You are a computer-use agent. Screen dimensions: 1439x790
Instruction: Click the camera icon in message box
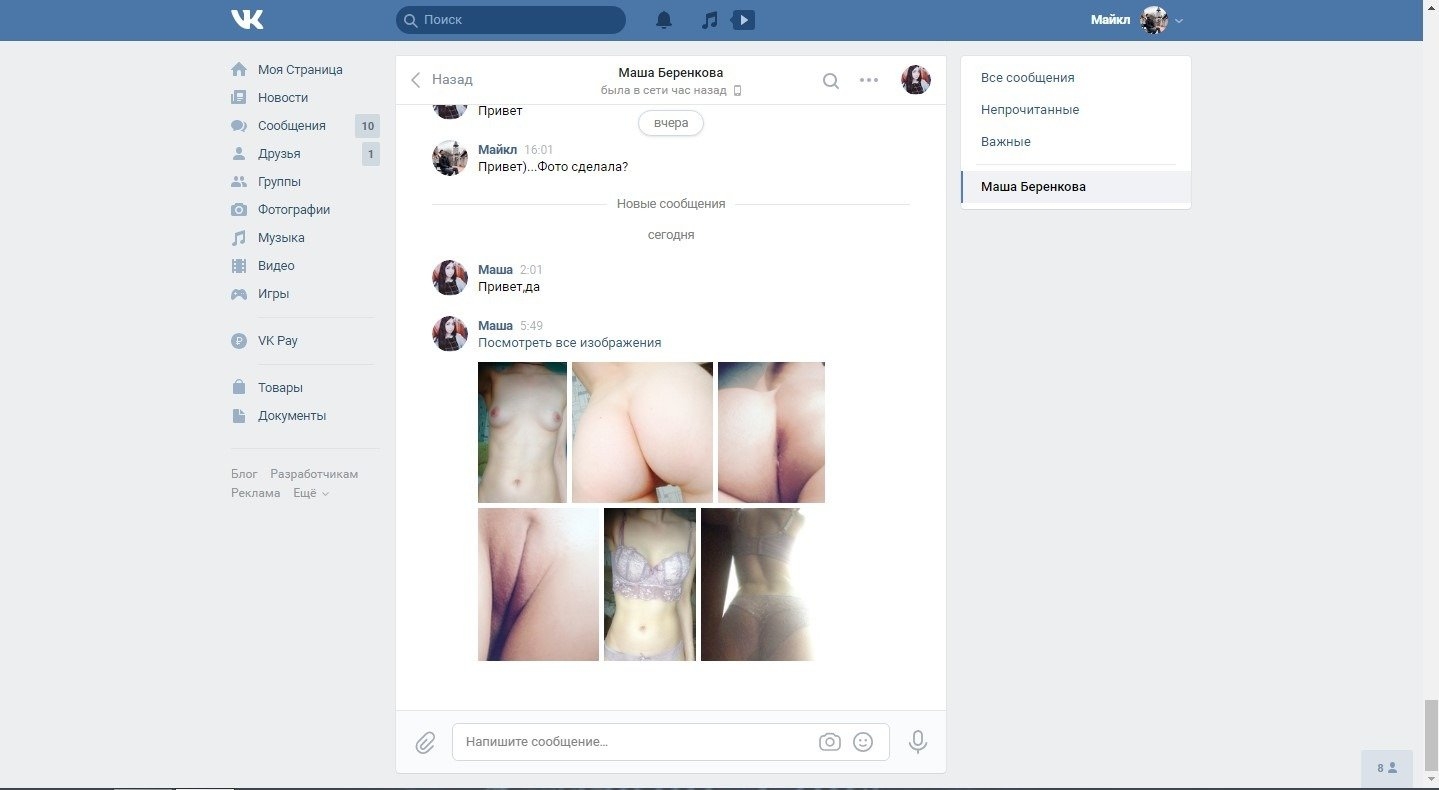pyautogui.click(x=829, y=742)
